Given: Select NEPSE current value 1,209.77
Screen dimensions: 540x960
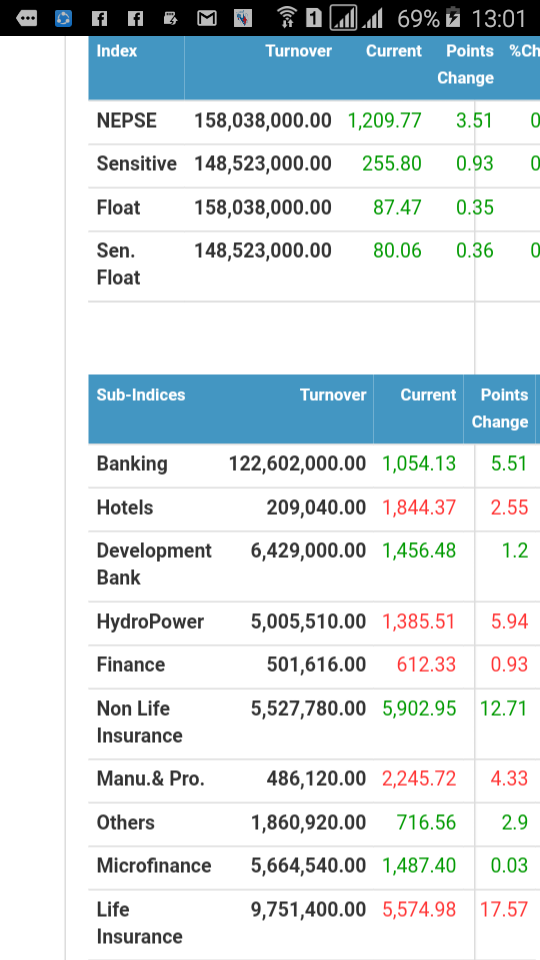Looking at the screenshot, I should 384,121.
